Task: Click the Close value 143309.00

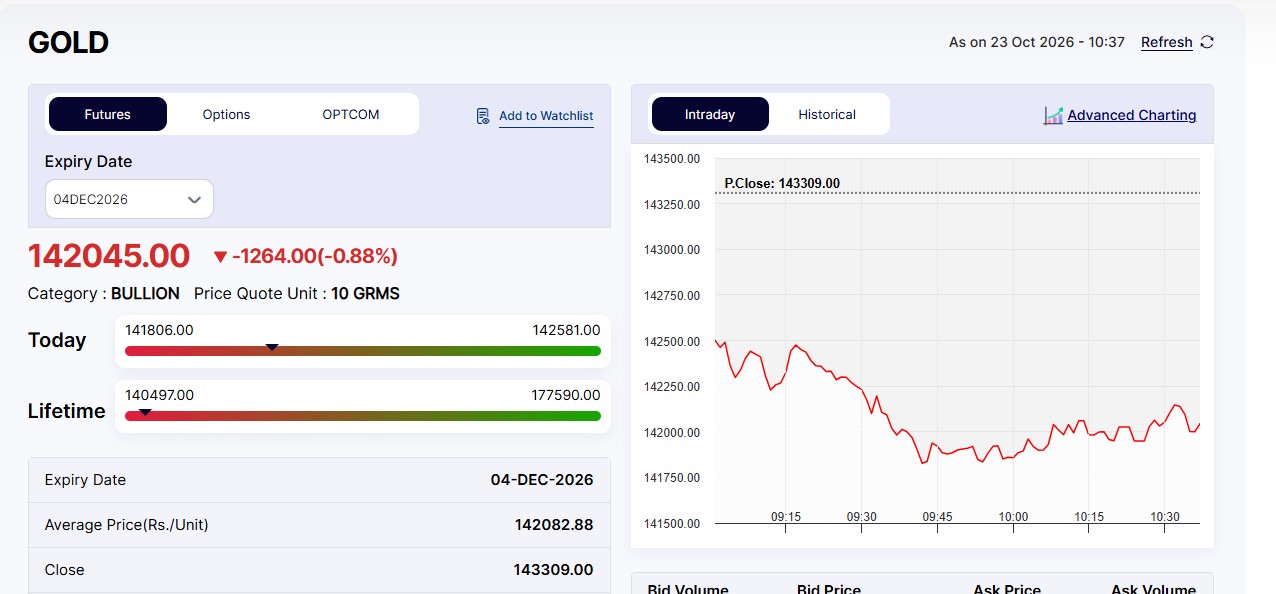Action: tap(554, 570)
